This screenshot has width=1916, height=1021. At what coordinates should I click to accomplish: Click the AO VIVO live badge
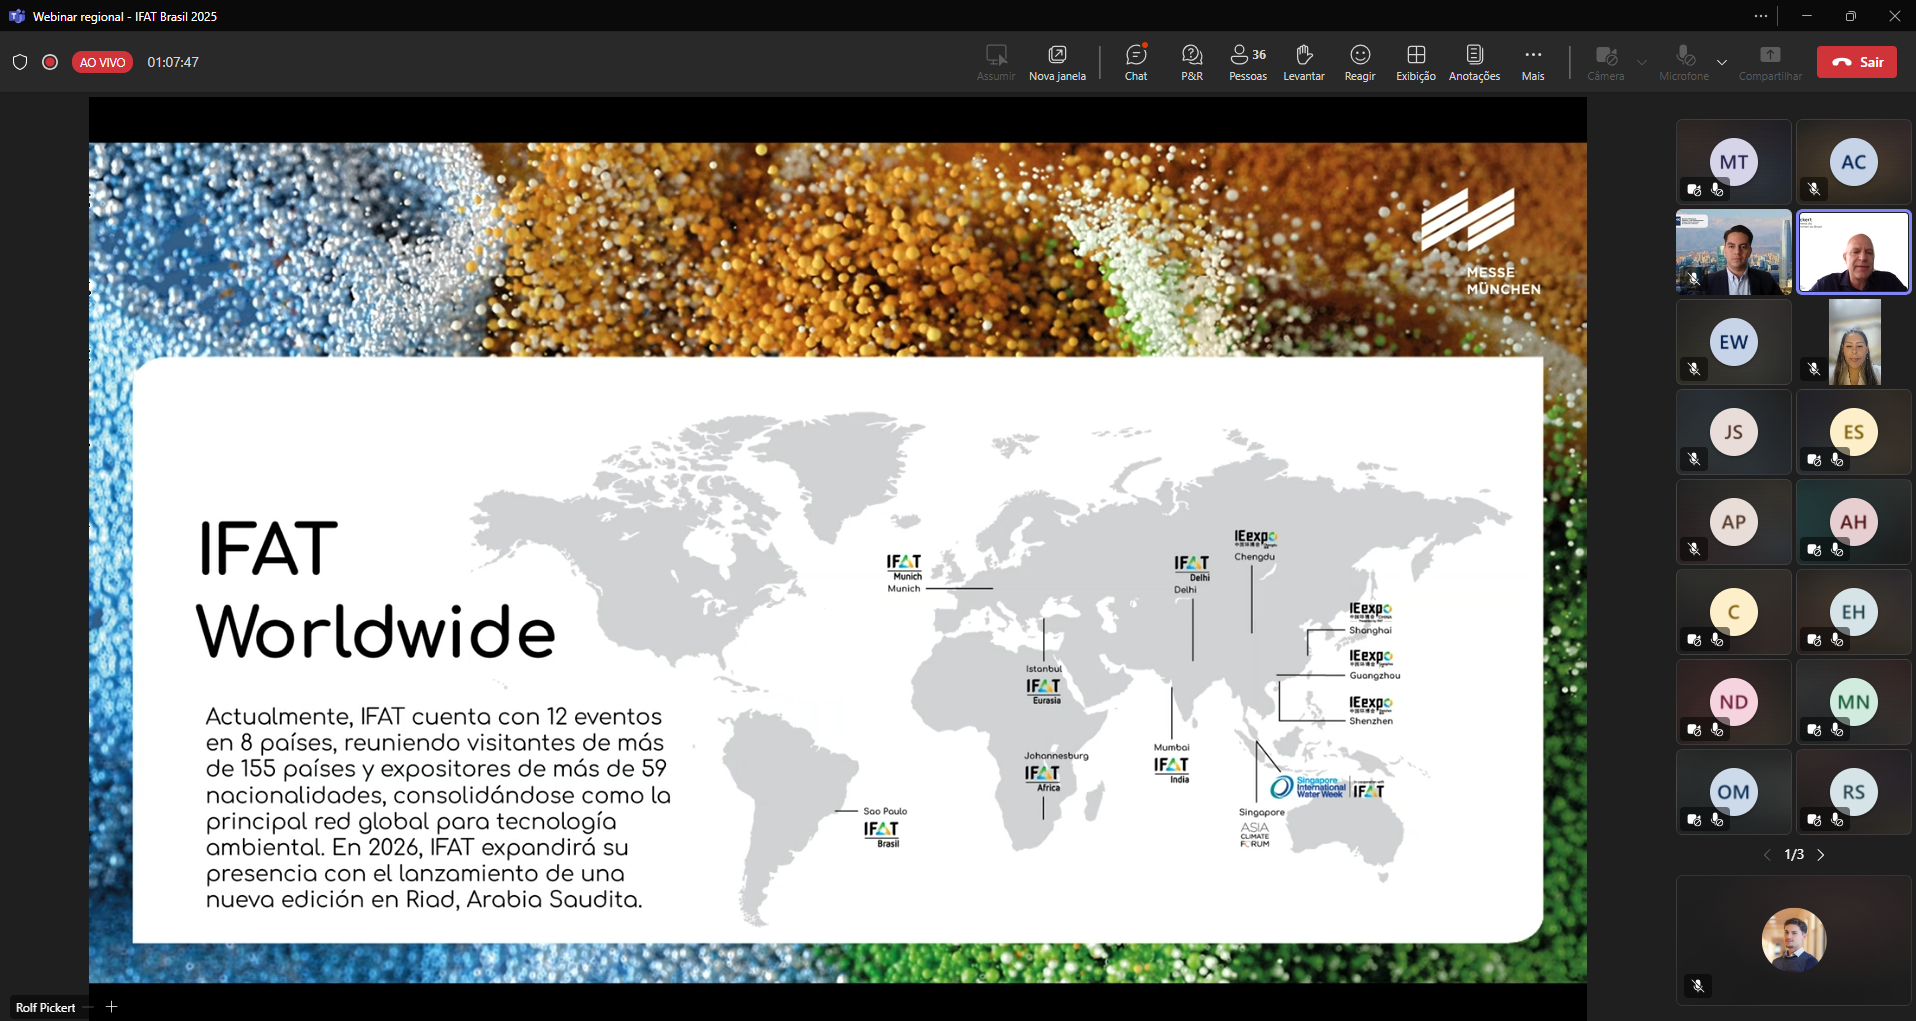pos(102,62)
